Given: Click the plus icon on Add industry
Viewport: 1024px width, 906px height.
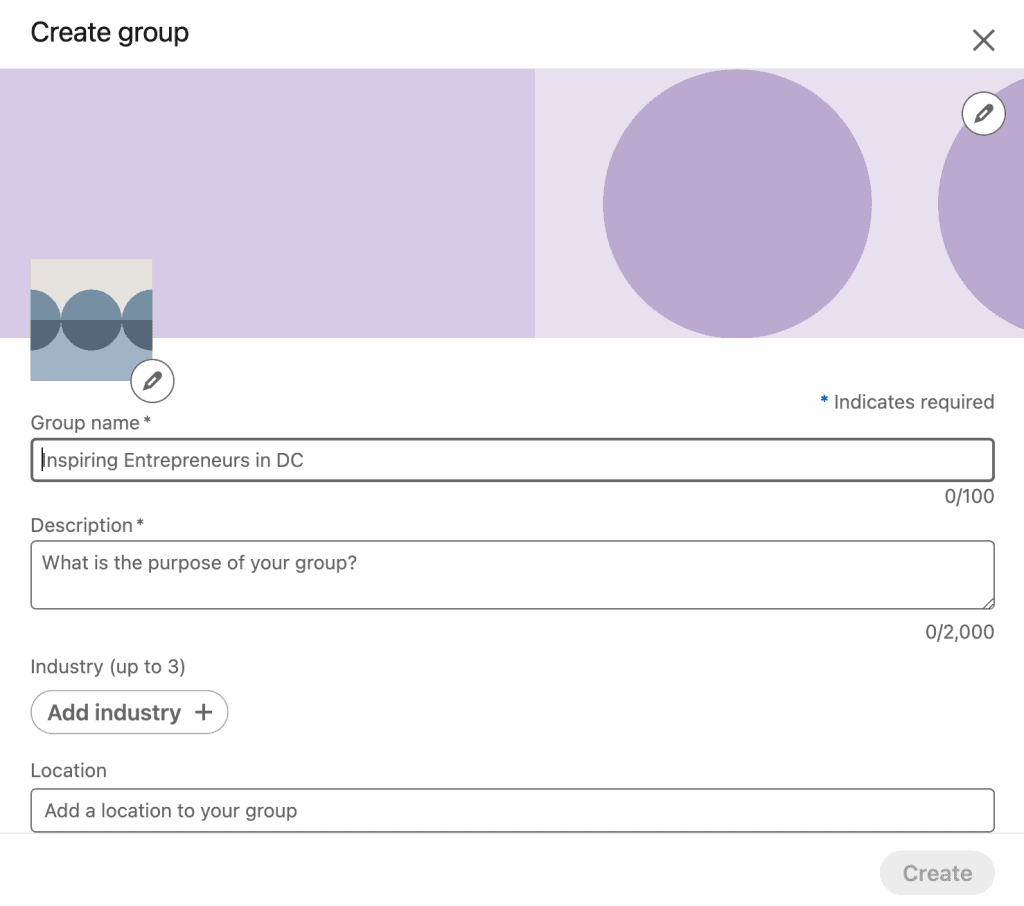Looking at the screenshot, I should coord(204,712).
